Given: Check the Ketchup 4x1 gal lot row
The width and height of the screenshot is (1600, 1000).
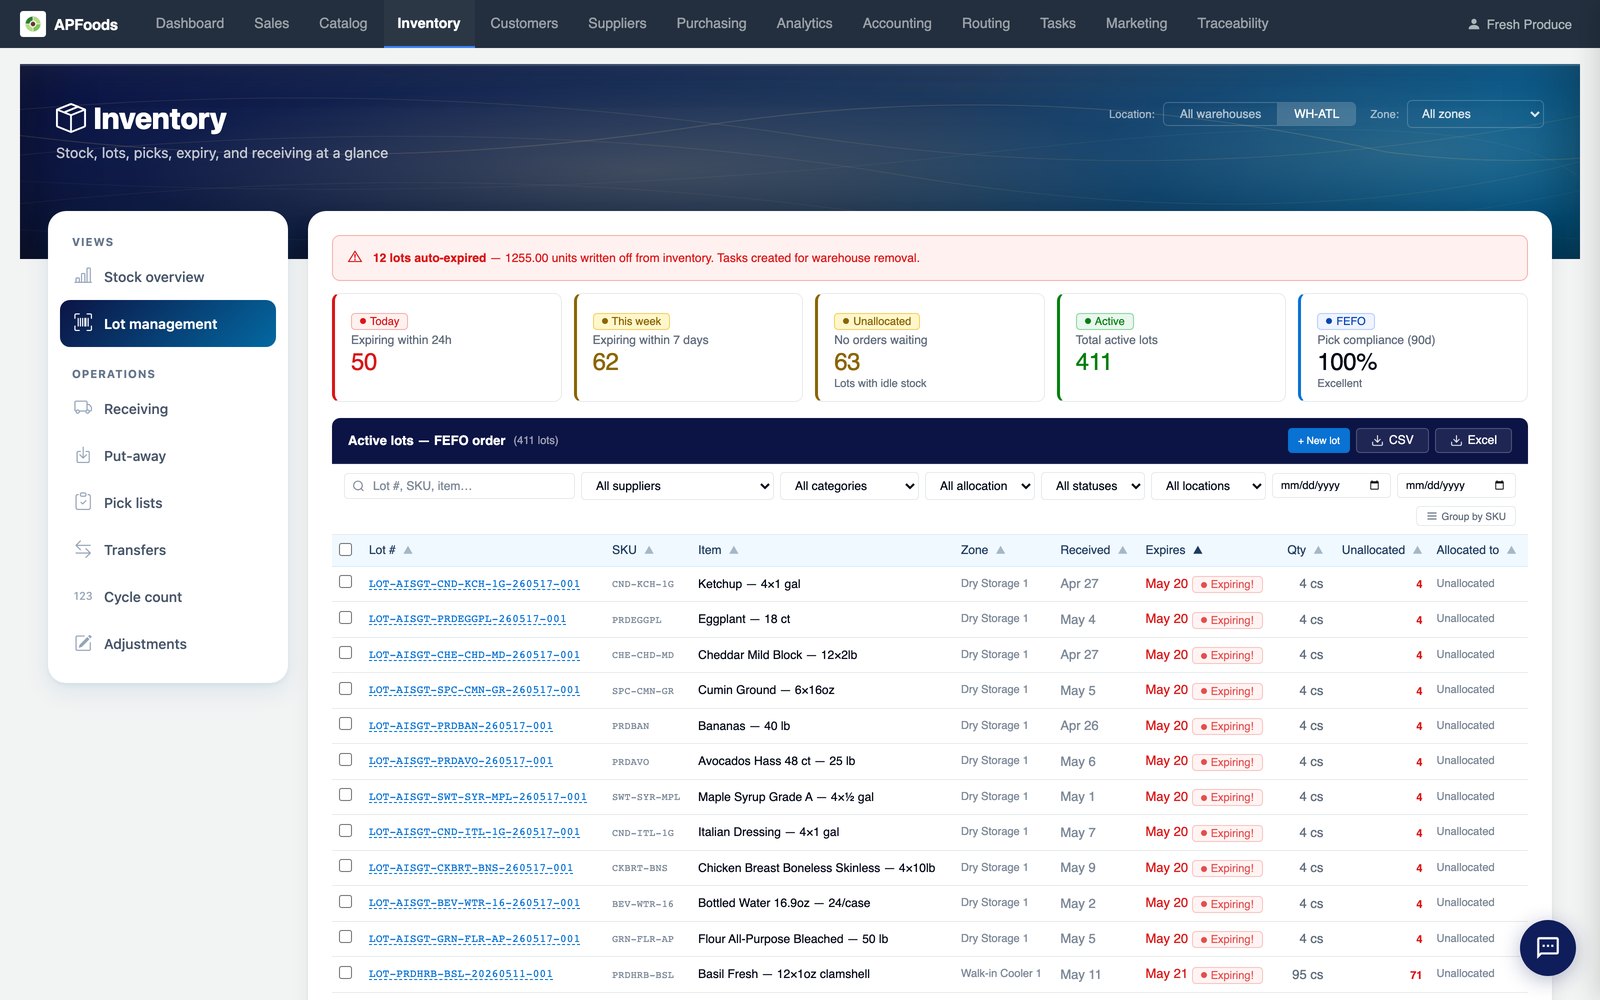Looking at the screenshot, I should point(346,582).
